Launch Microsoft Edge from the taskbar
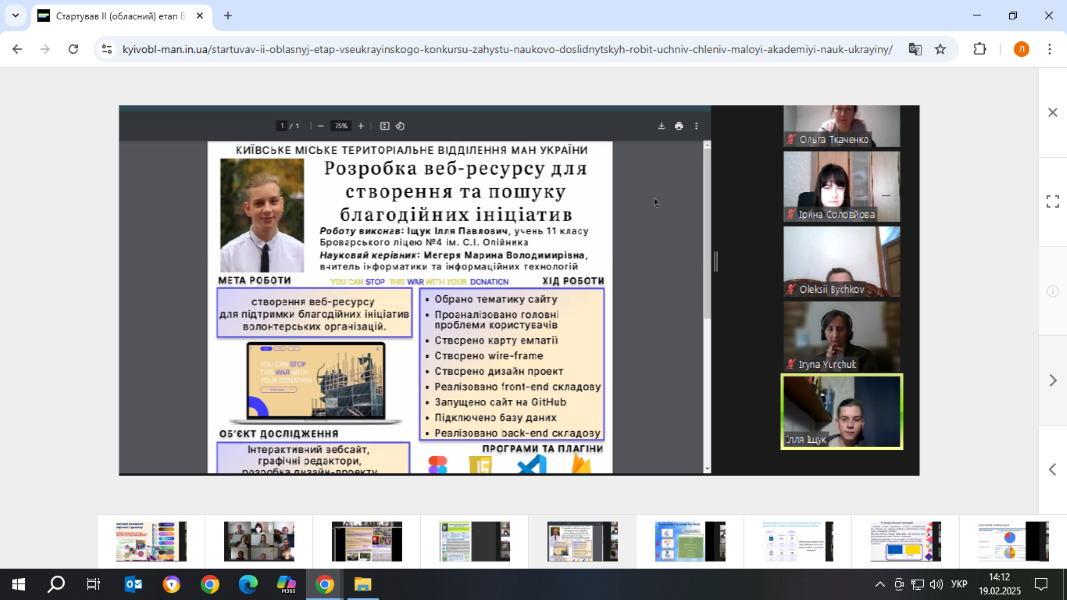The image size is (1067, 600). [x=248, y=584]
